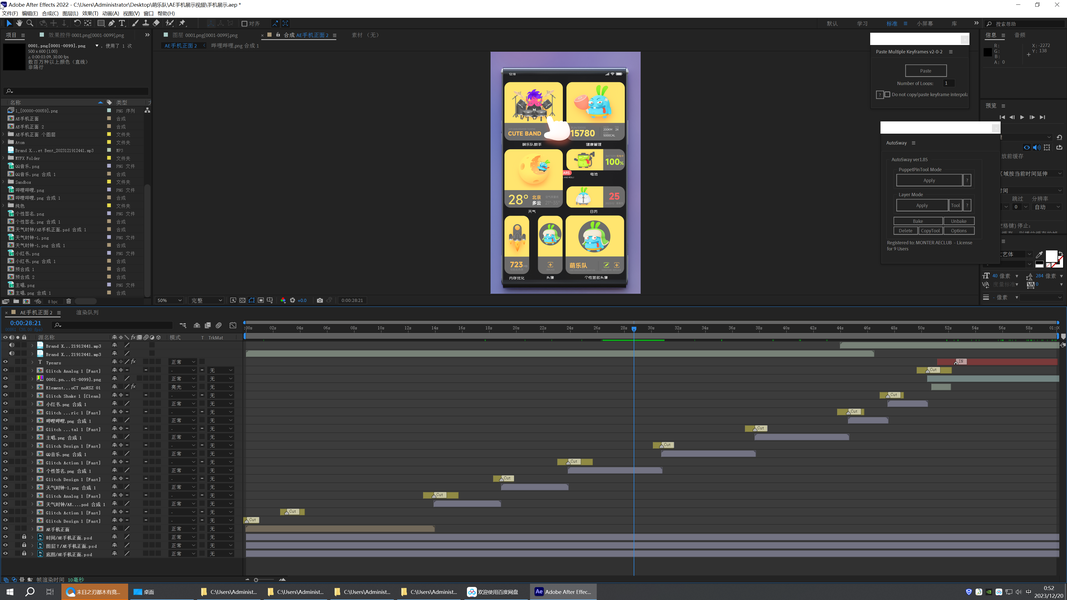The height and width of the screenshot is (600, 1067).
Task: Click the eyedropper in Character panel
Action: pos(1039,254)
